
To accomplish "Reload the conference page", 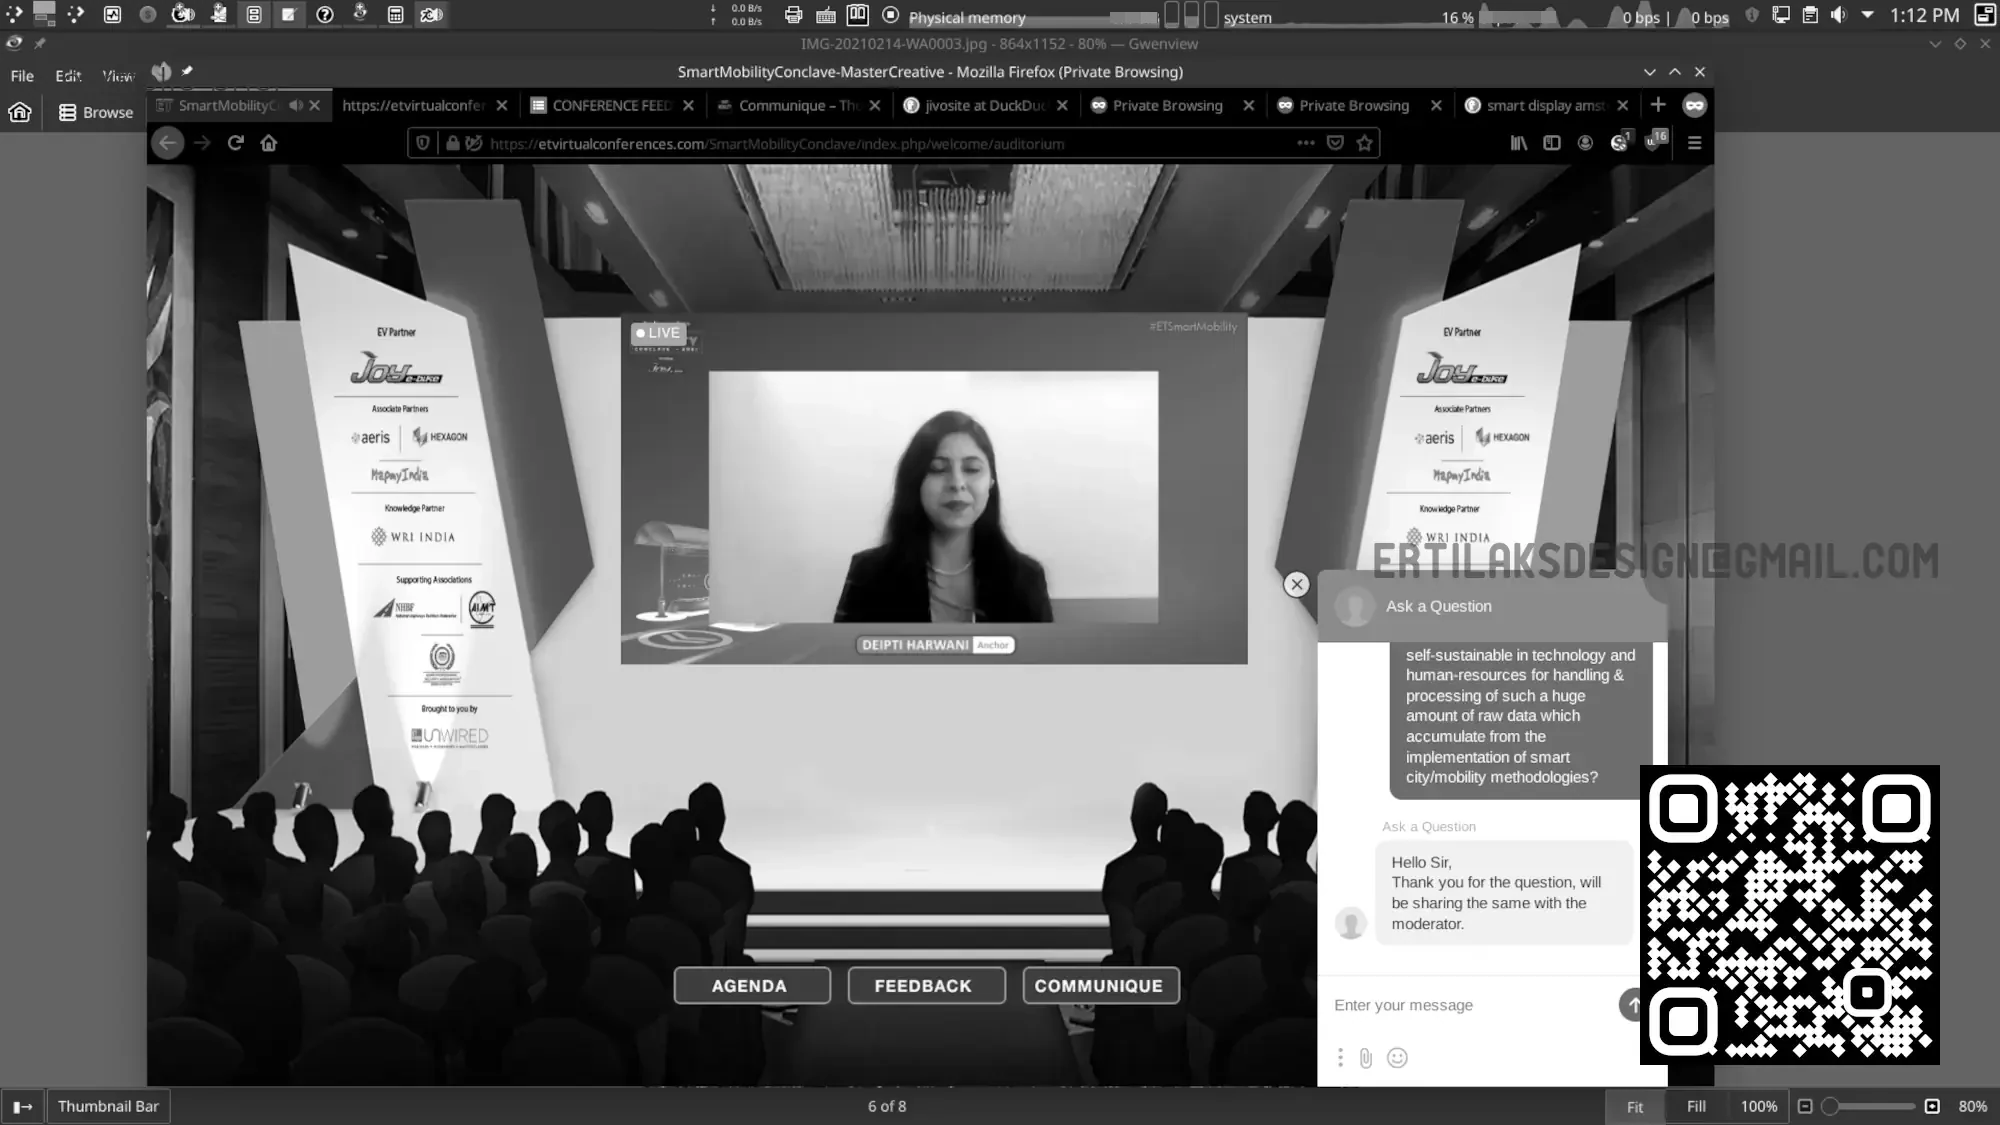I will [x=236, y=143].
